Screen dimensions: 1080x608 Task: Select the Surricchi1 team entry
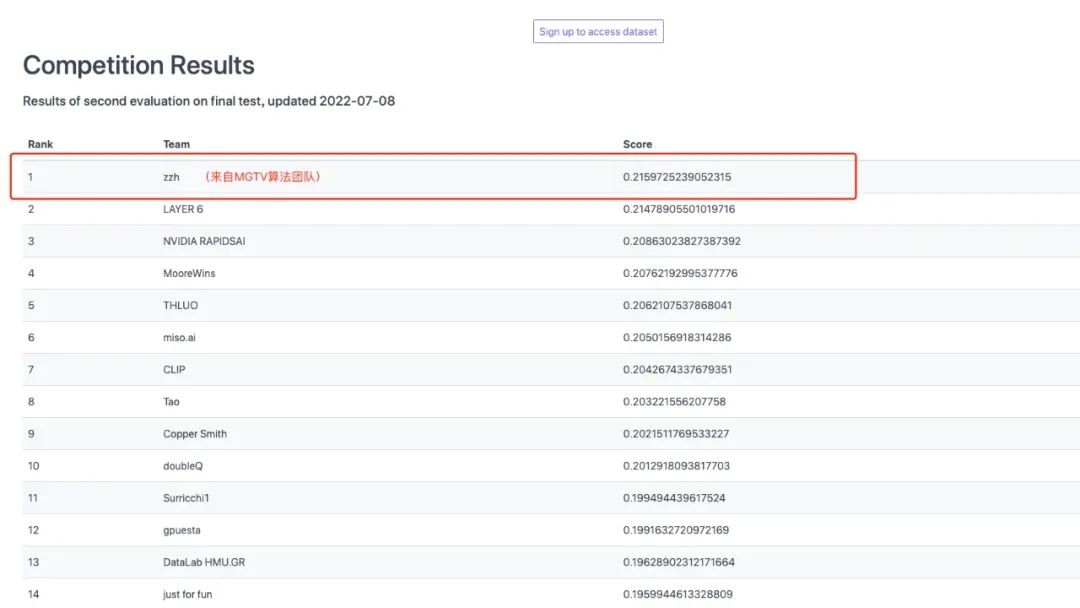(188, 497)
